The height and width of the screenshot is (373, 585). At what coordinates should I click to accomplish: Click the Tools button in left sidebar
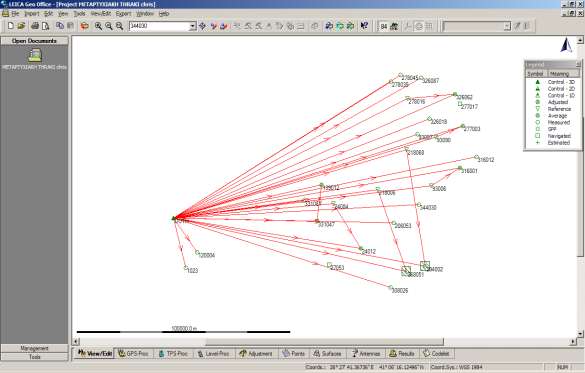click(x=34, y=357)
